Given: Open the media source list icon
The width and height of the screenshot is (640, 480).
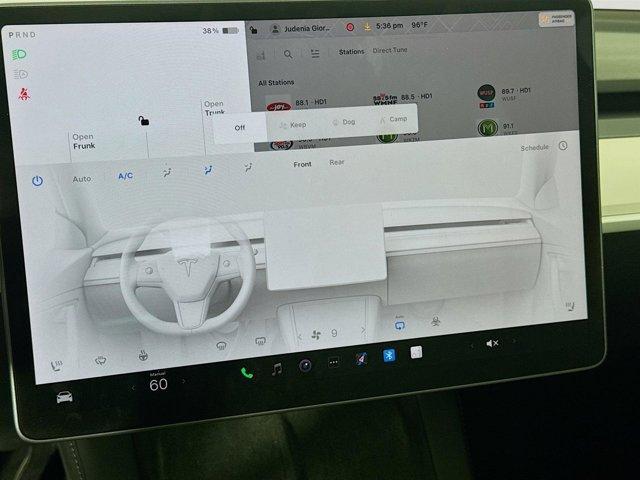Looking at the screenshot, I should (x=315, y=53).
